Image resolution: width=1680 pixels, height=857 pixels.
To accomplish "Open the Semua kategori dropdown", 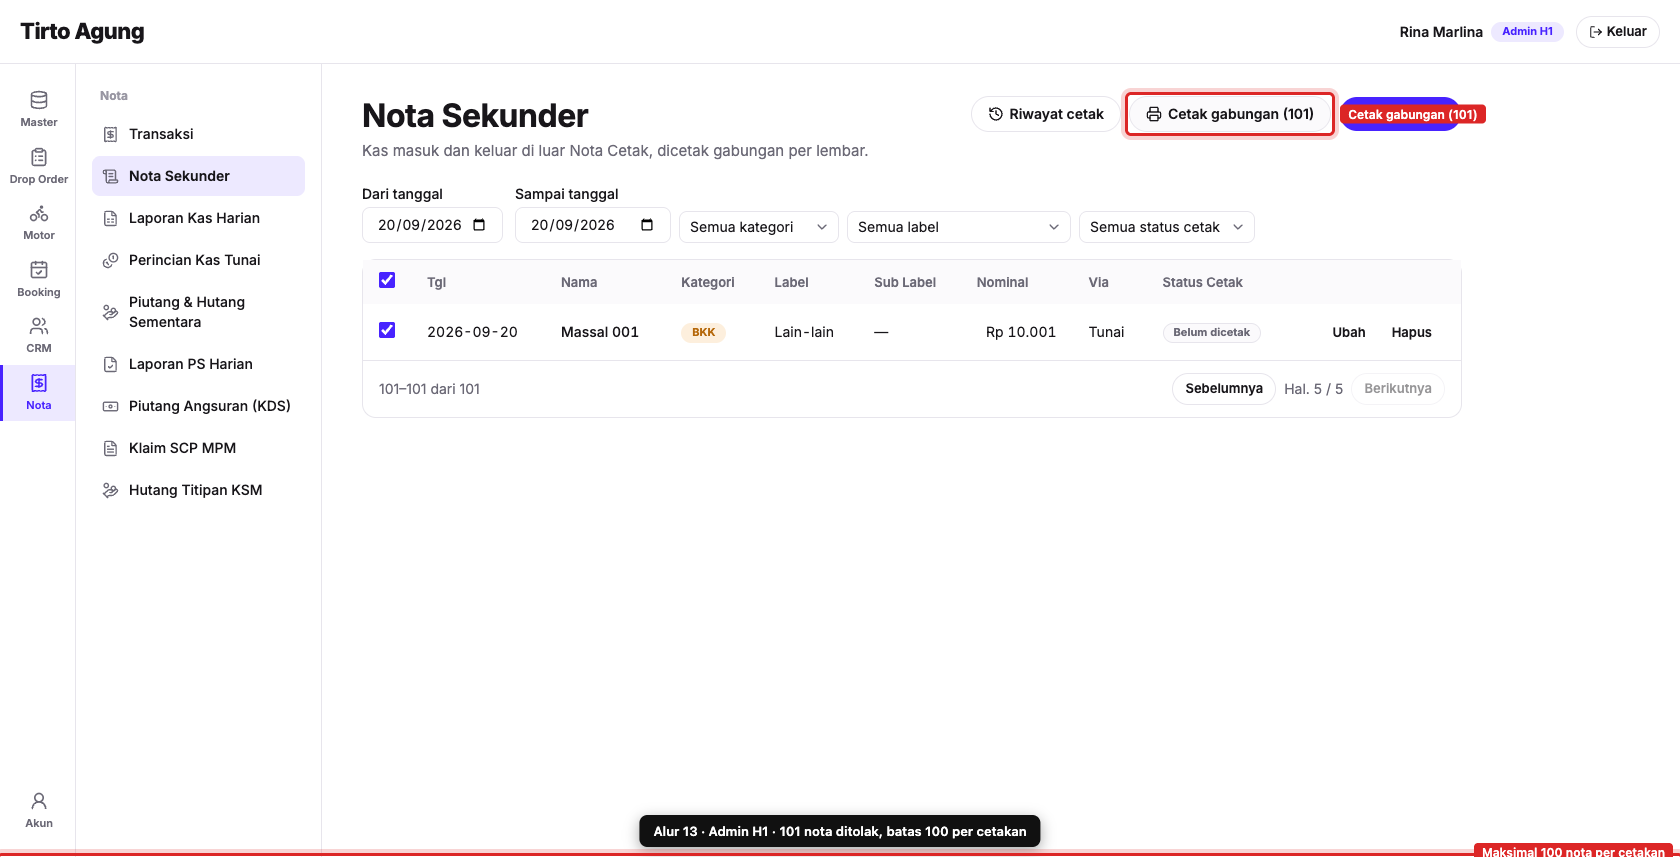I will [x=759, y=227].
